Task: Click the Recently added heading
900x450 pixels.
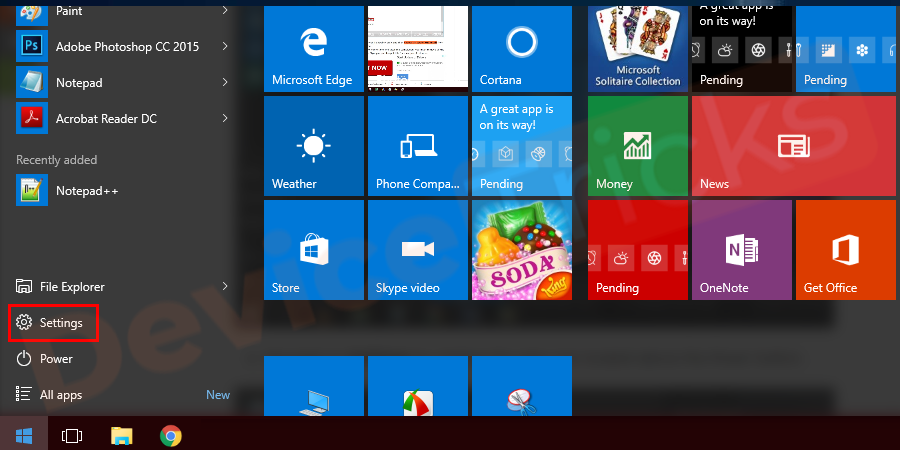Action: 56,160
